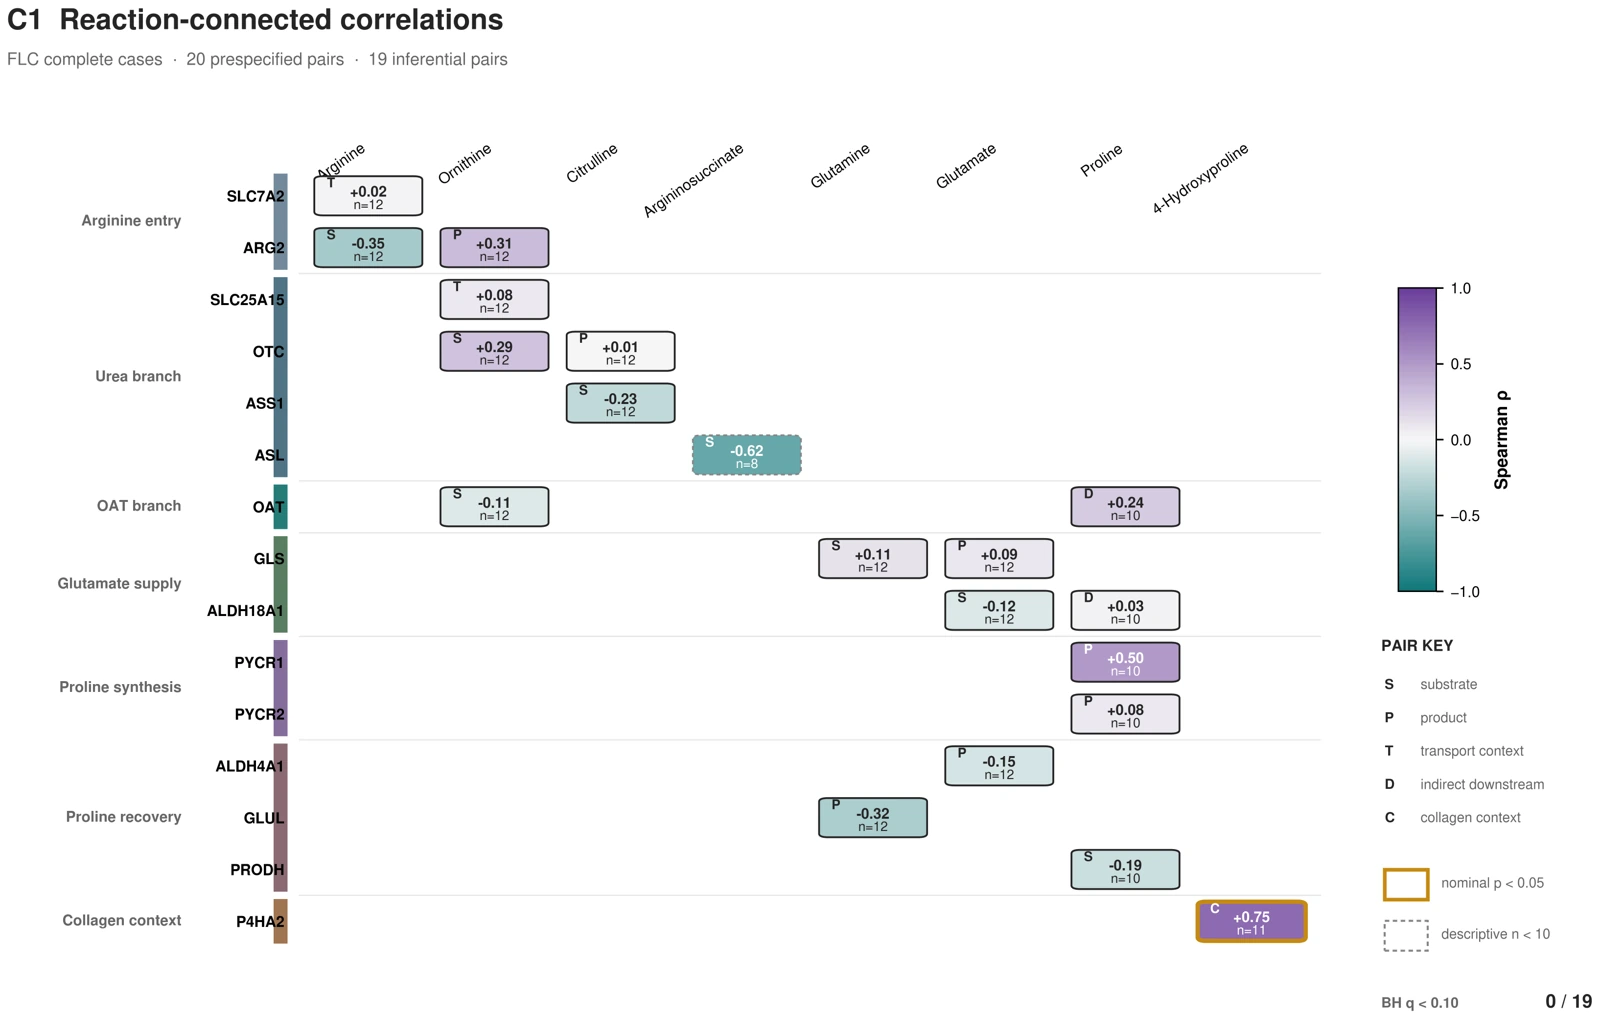This screenshot has width=1600, height=1019.
Task: Click the P4HA2 4-Hydroxyproline +0.75 cell
Action: pos(1251,921)
